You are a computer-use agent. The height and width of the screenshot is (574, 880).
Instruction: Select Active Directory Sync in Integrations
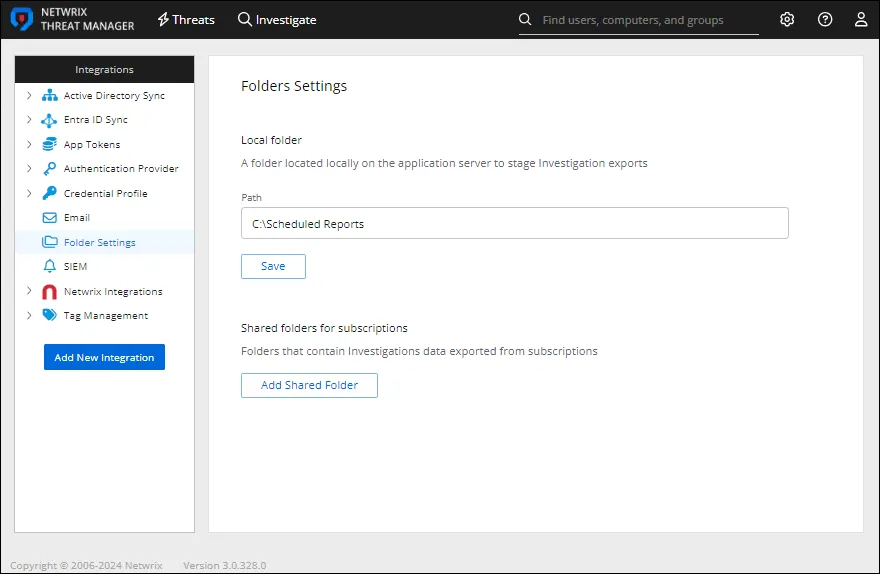[x=114, y=95]
